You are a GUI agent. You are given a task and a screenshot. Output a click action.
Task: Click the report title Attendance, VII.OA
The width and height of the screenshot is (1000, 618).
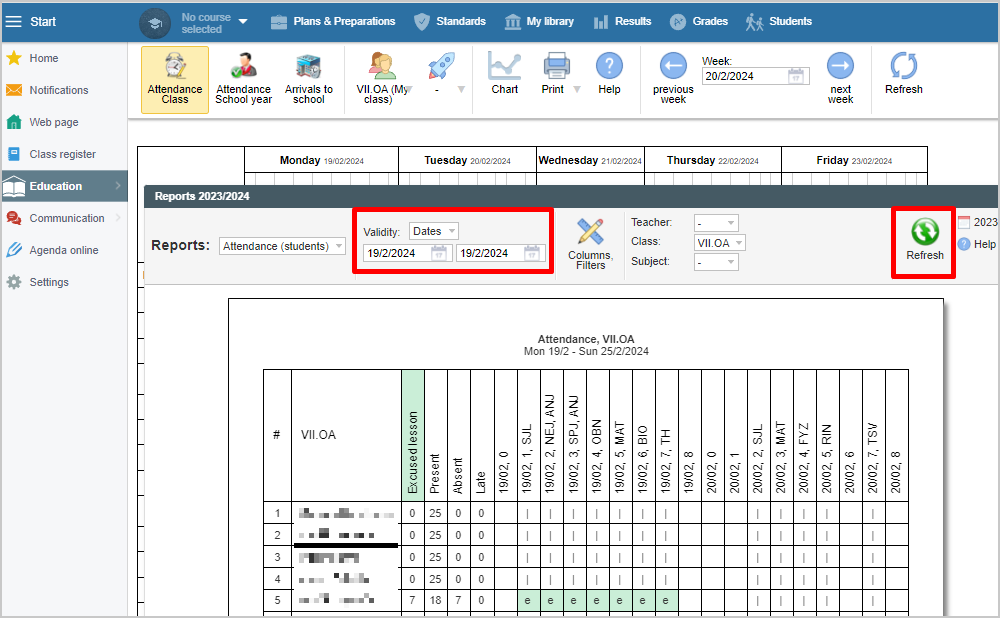pyautogui.click(x=585, y=339)
